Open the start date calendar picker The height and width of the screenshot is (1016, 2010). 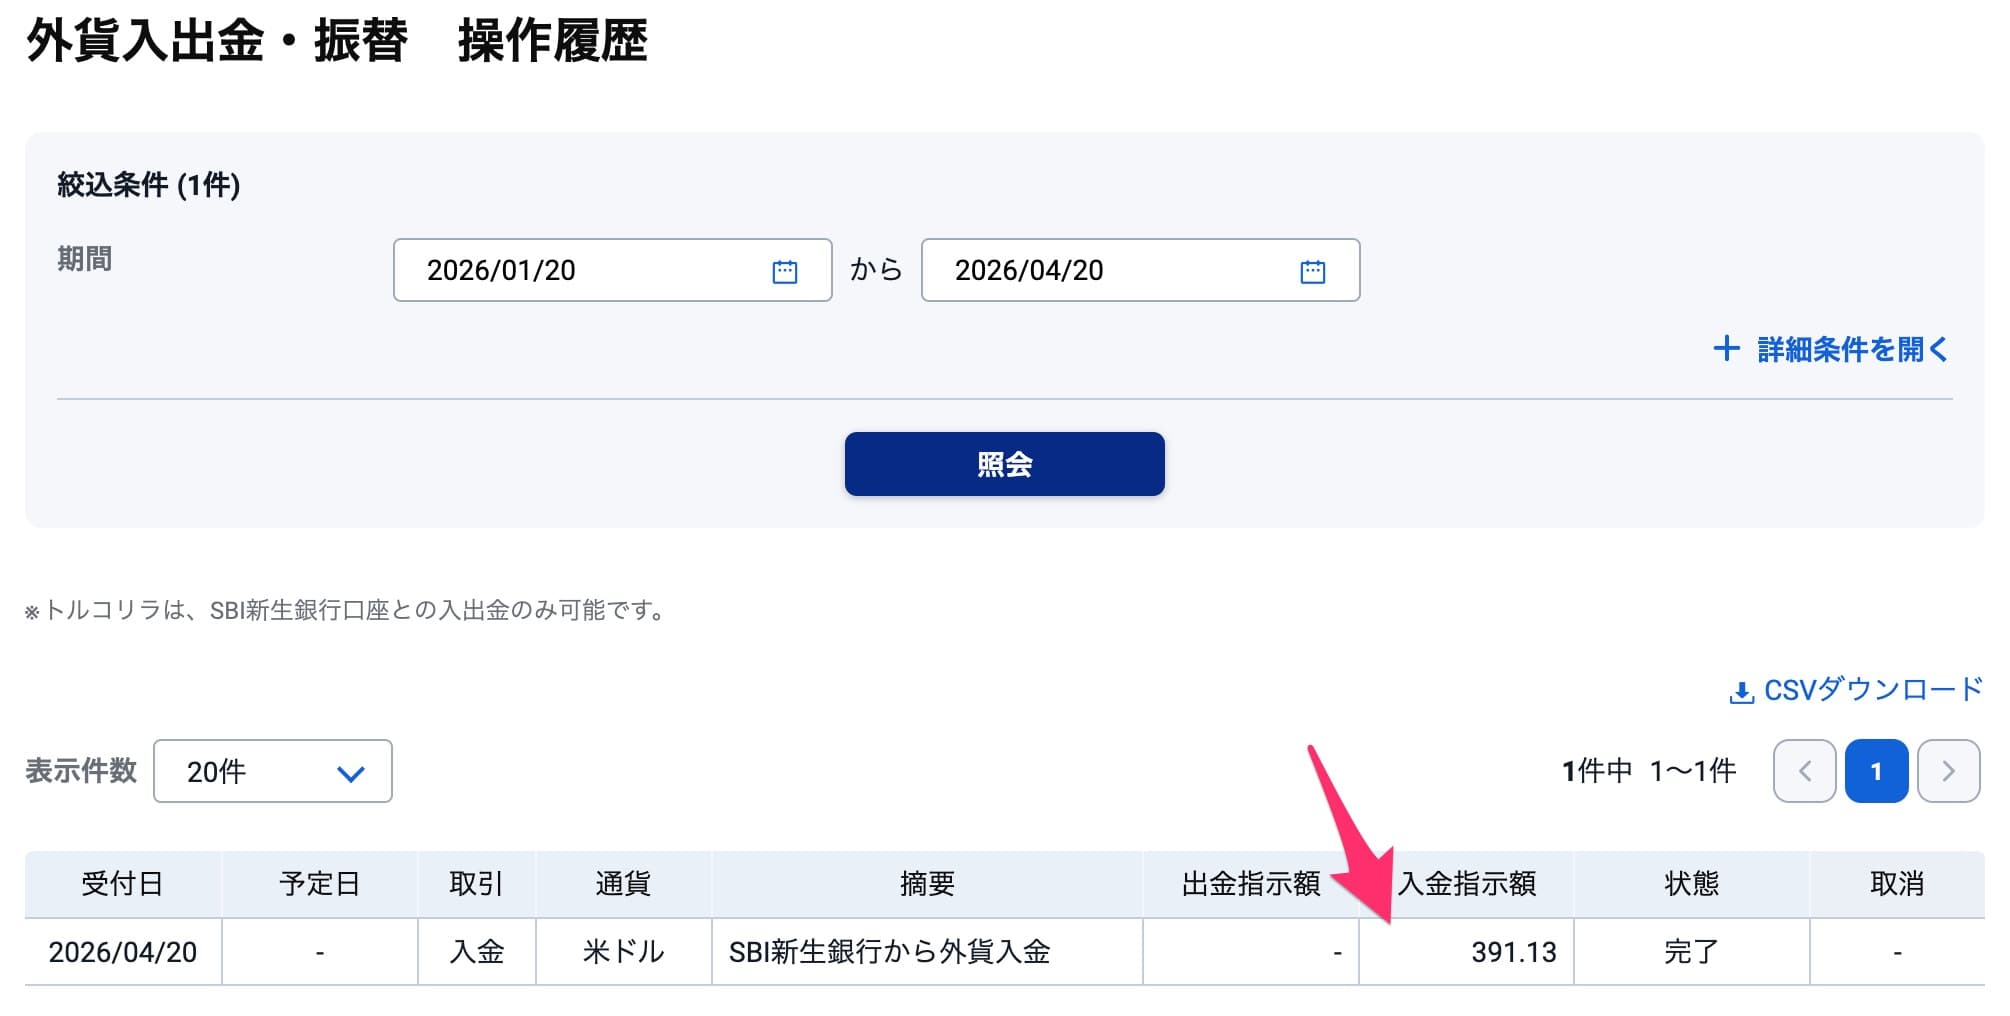click(x=786, y=270)
